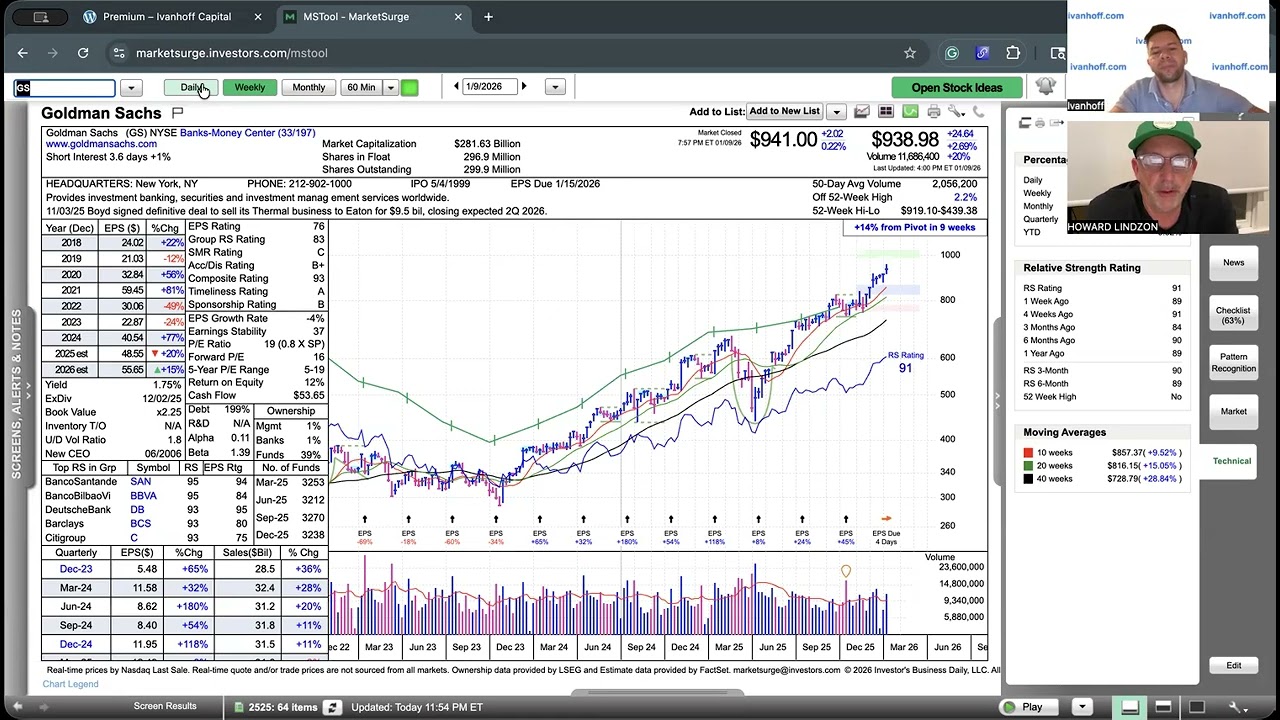
Task: Click the red 10 weeks moving average swatch
Action: (x=1028, y=453)
